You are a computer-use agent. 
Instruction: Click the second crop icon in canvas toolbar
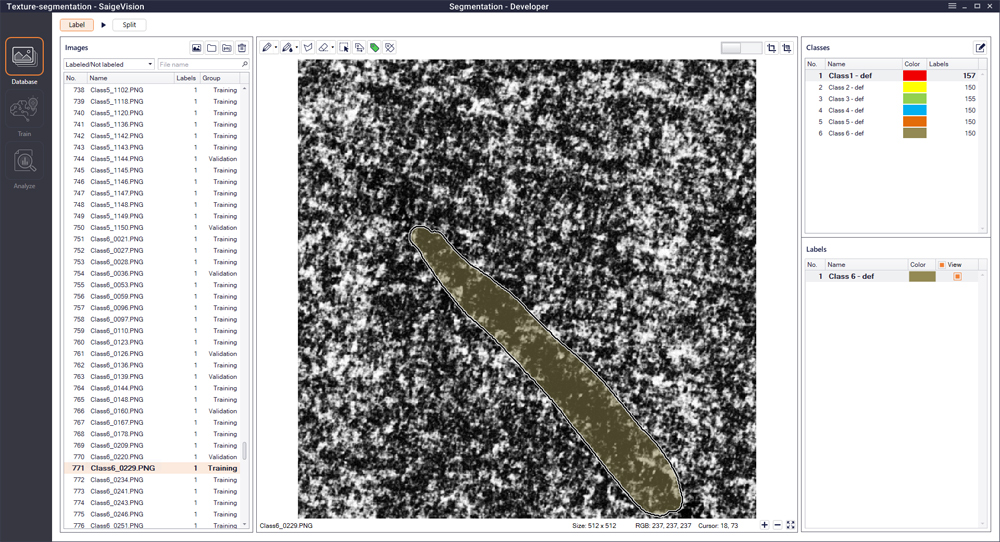click(x=787, y=48)
